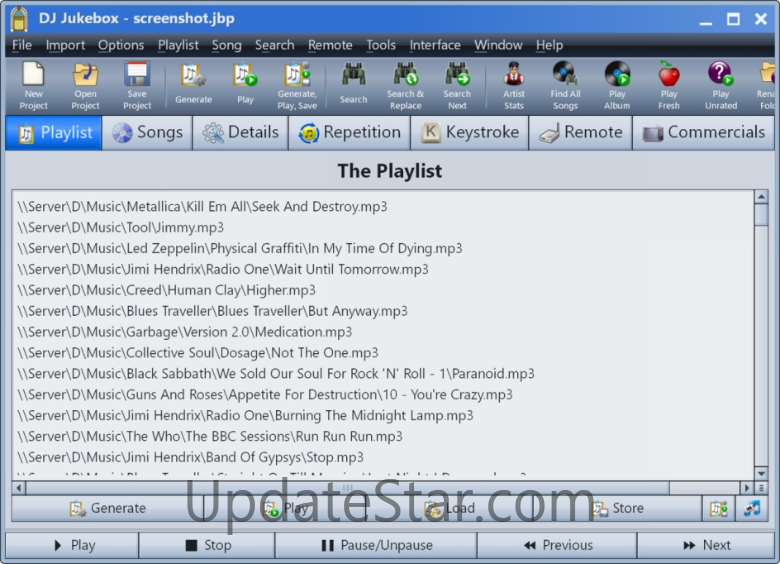Screen dimensions: 780x564
Task: Click the New Project toolbar icon
Action: pyautogui.click(x=34, y=76)
